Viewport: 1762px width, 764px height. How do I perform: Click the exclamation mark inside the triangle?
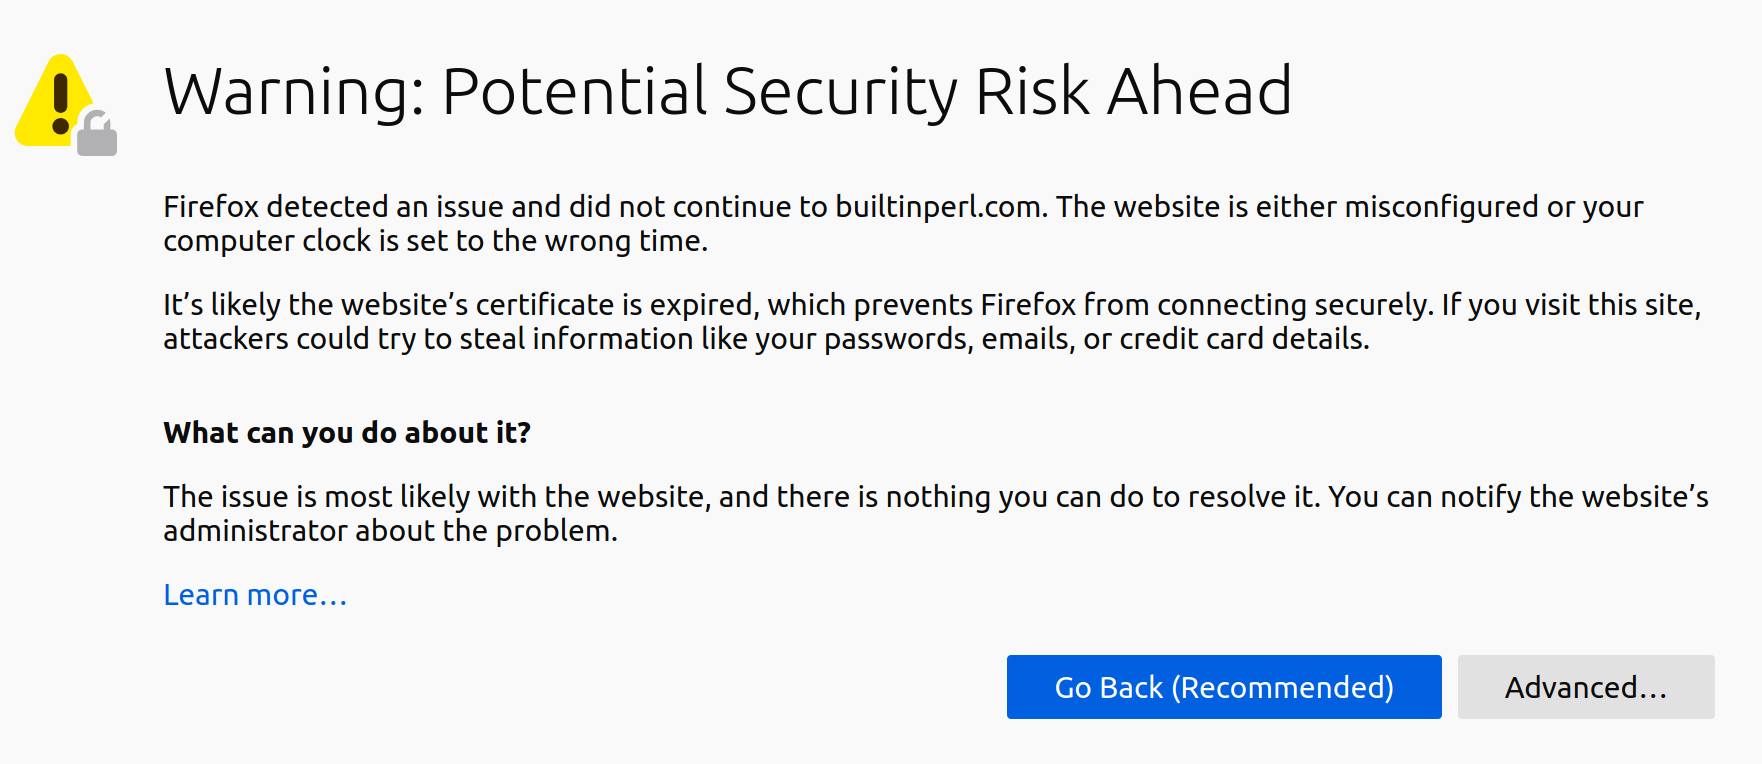tap(61, 104)
